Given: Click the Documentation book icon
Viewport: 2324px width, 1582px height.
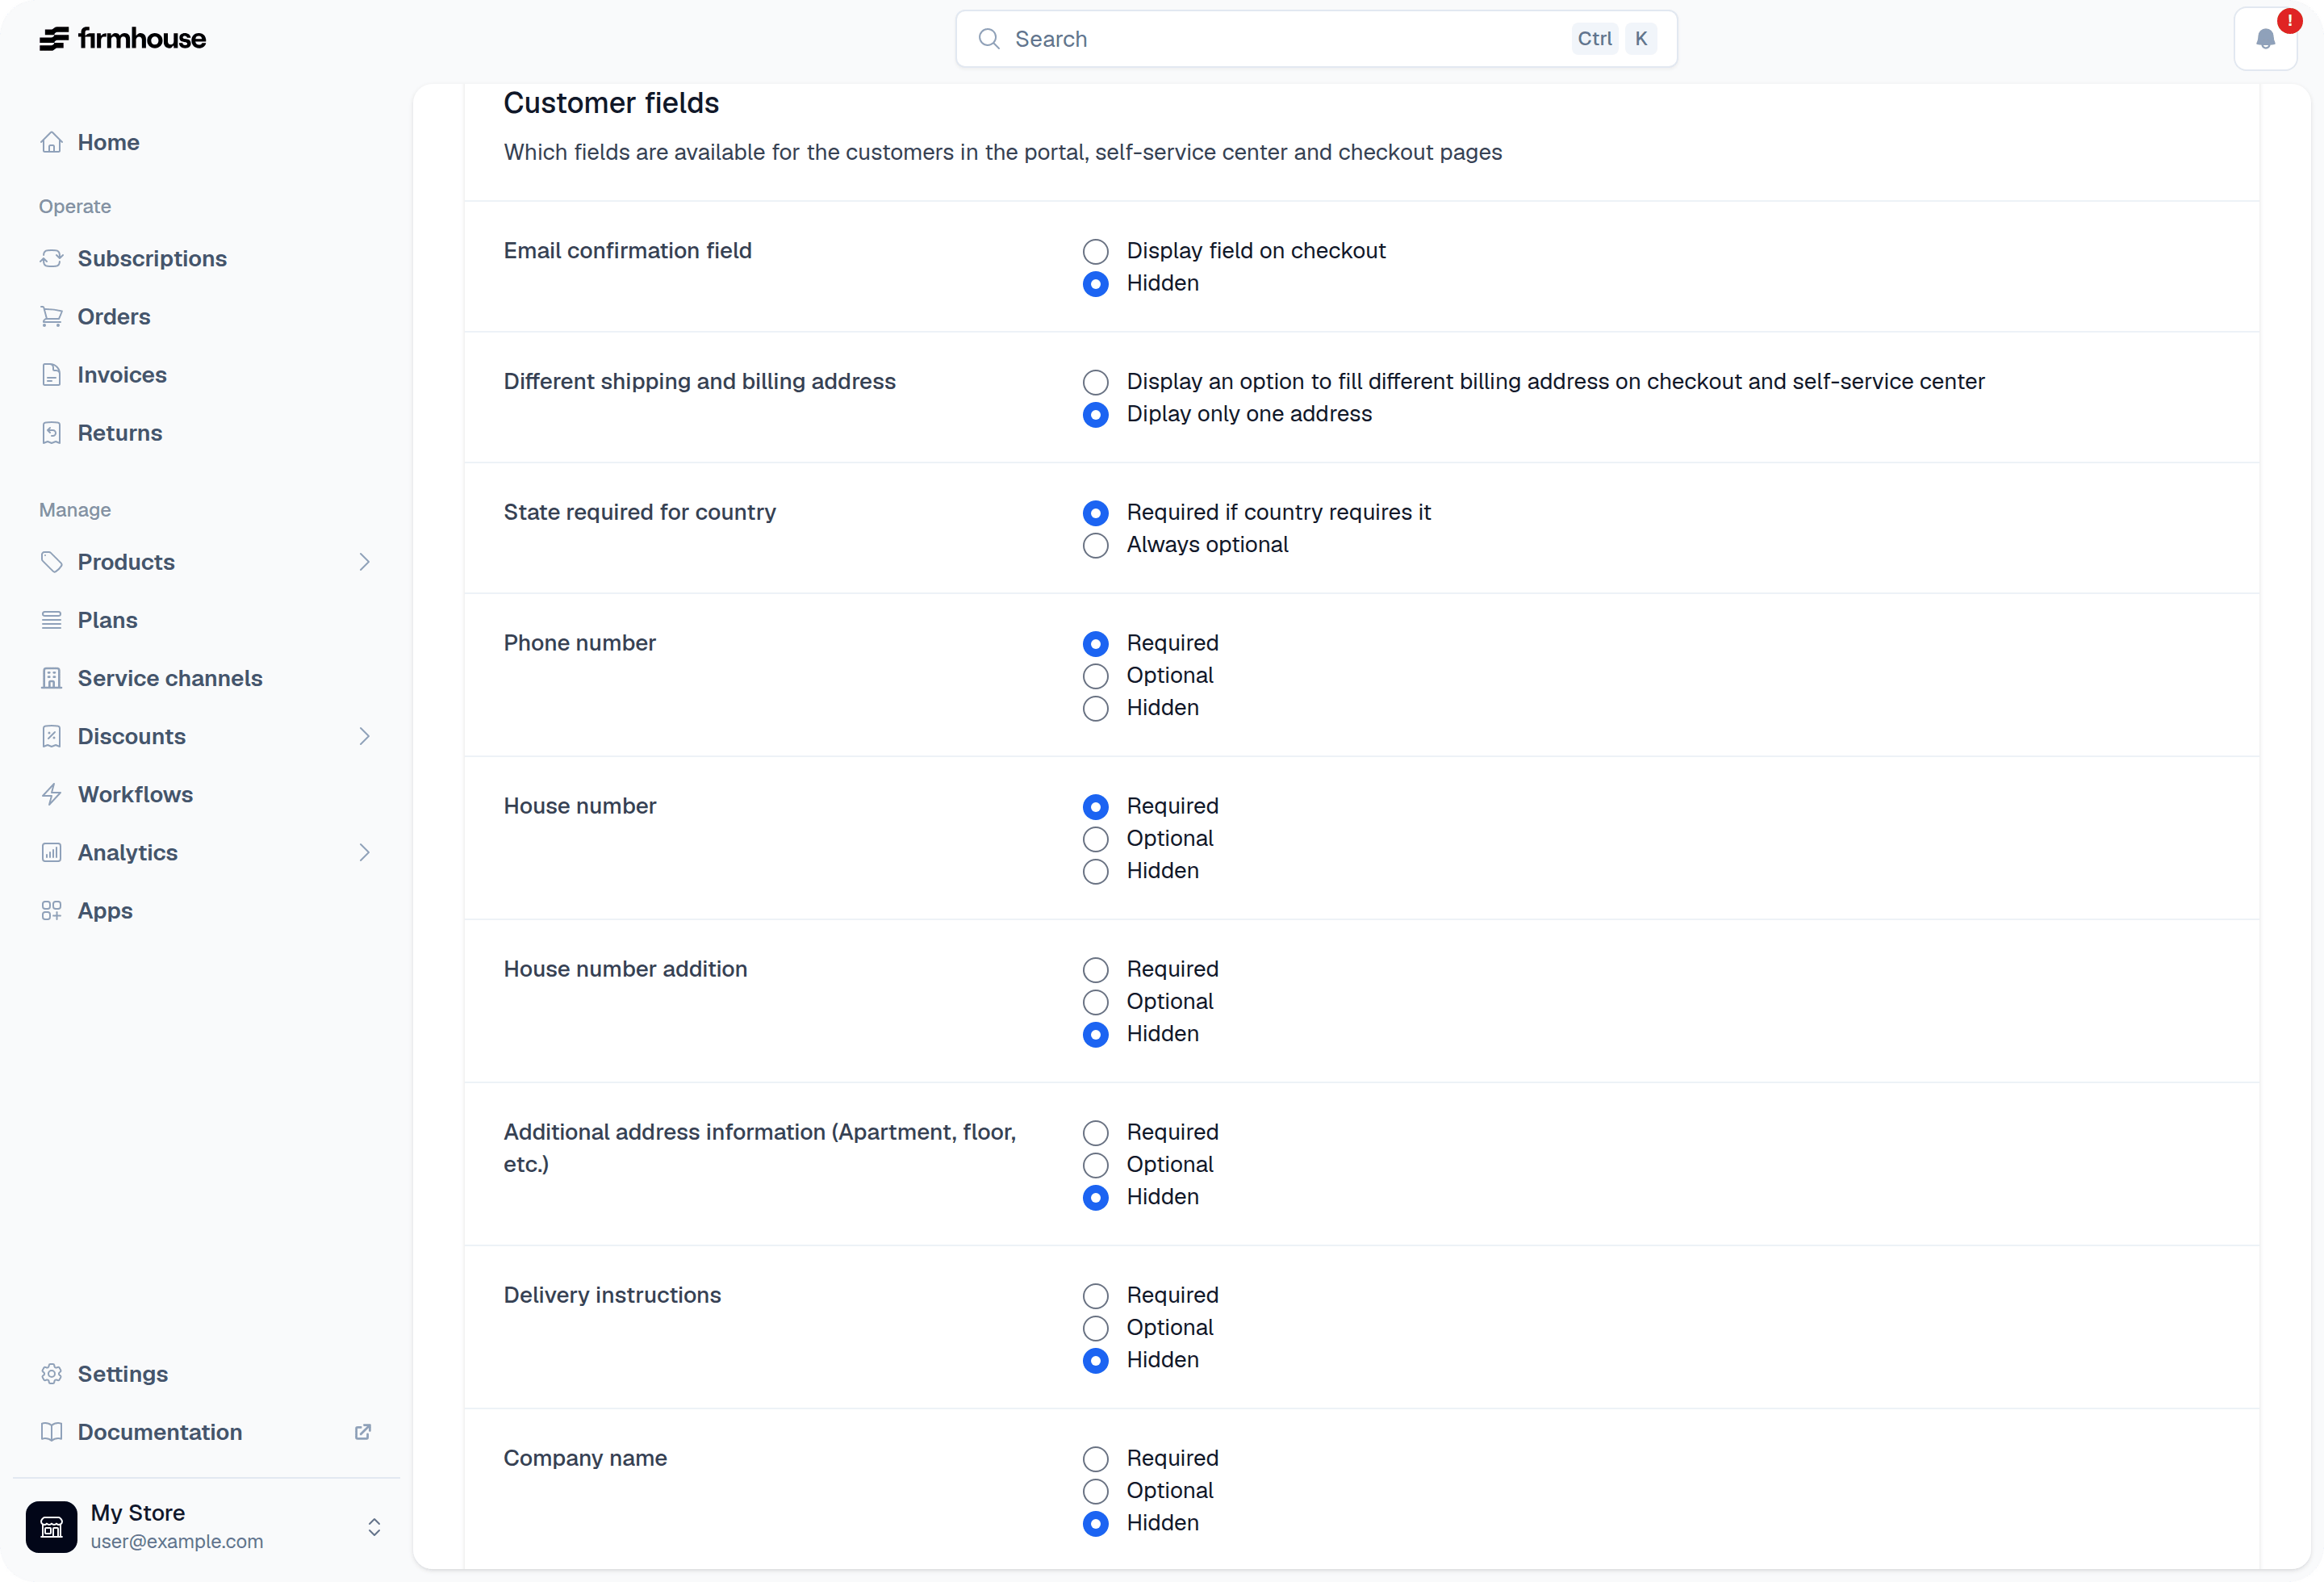Looking at the screenshot, I should tap(52, 1432).
